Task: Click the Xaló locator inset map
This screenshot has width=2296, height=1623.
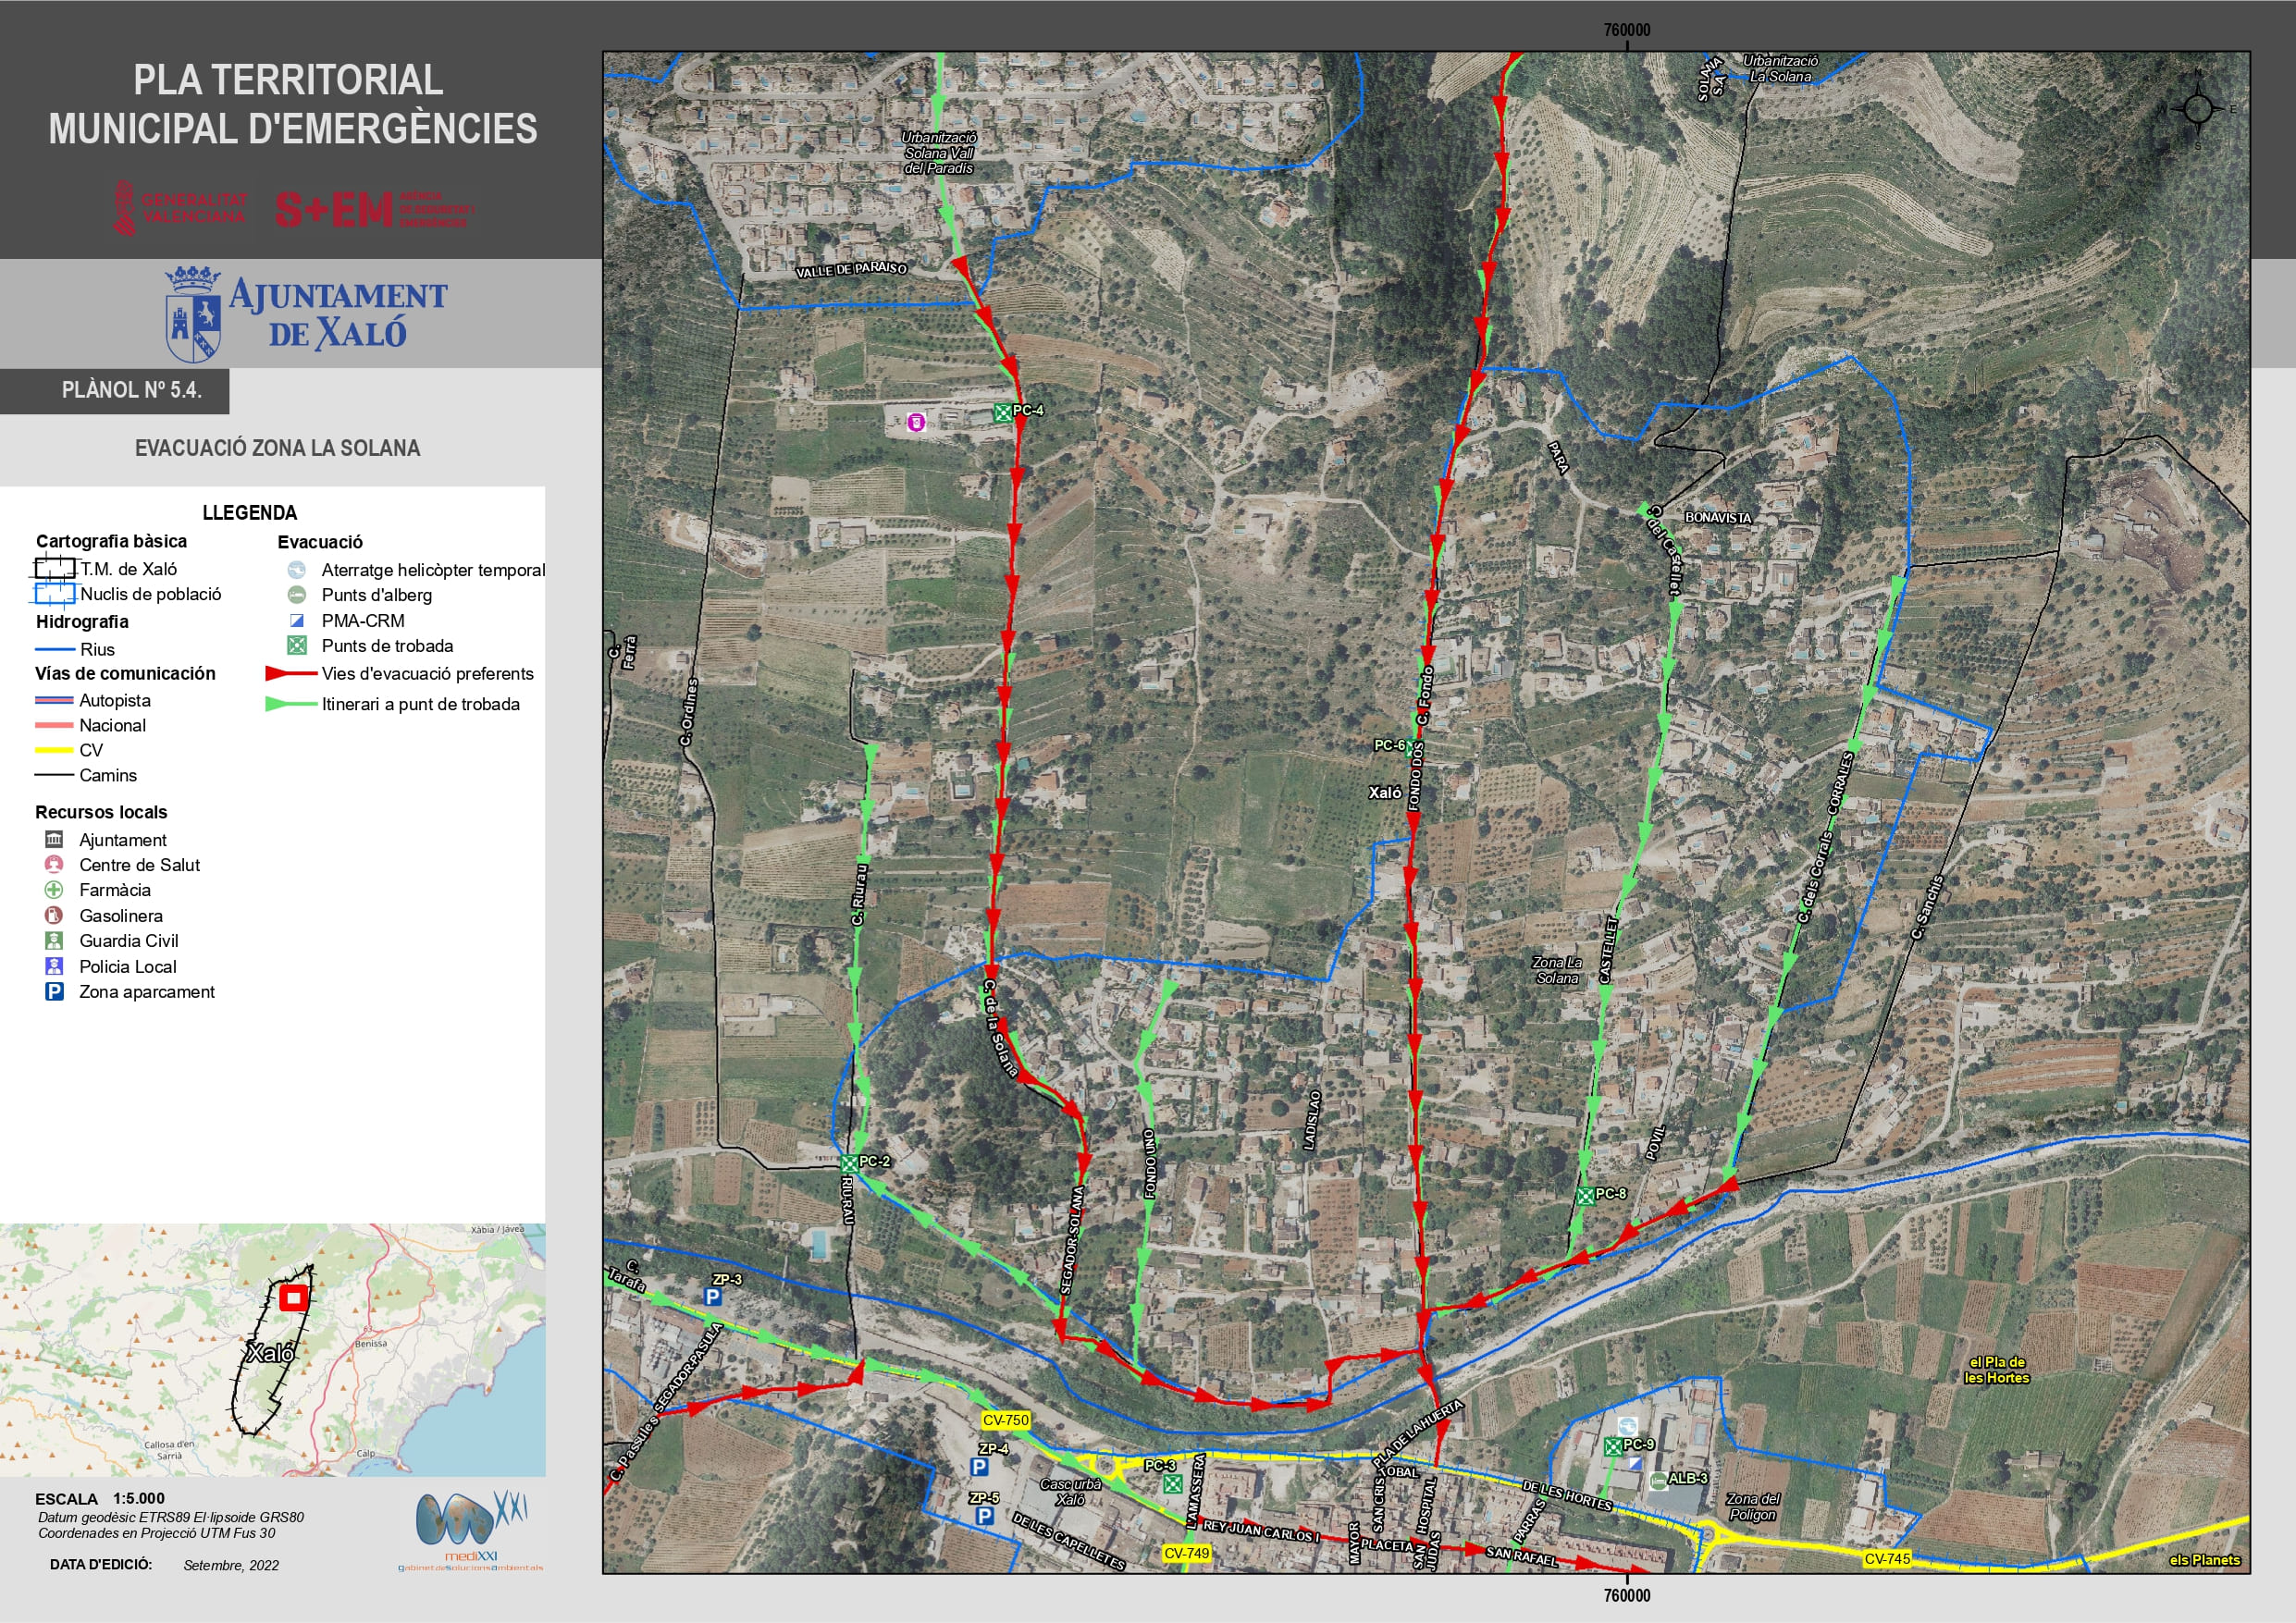Action: click(x=272, y=1350)
